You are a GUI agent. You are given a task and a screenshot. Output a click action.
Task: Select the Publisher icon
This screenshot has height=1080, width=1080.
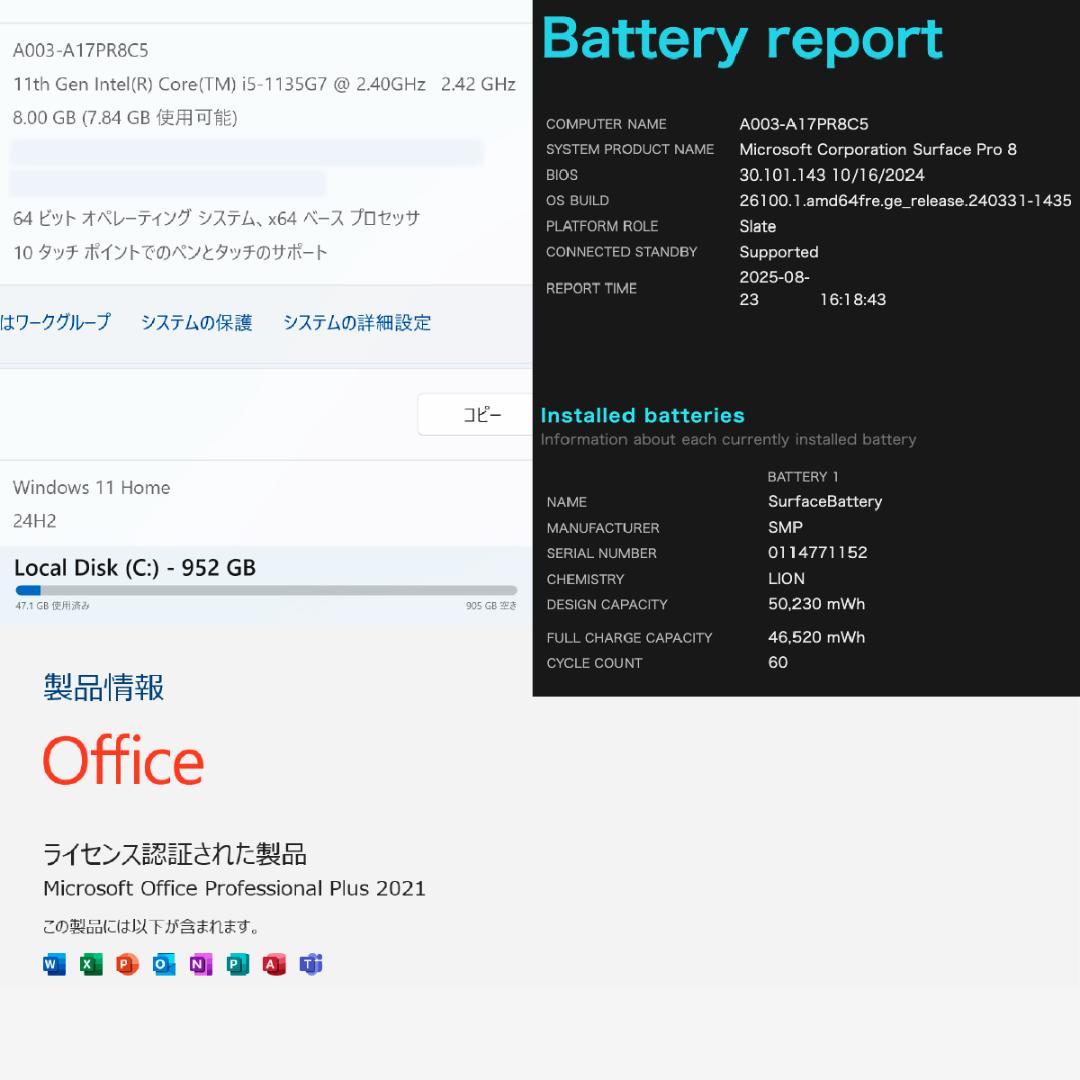(x=237, y=964)
